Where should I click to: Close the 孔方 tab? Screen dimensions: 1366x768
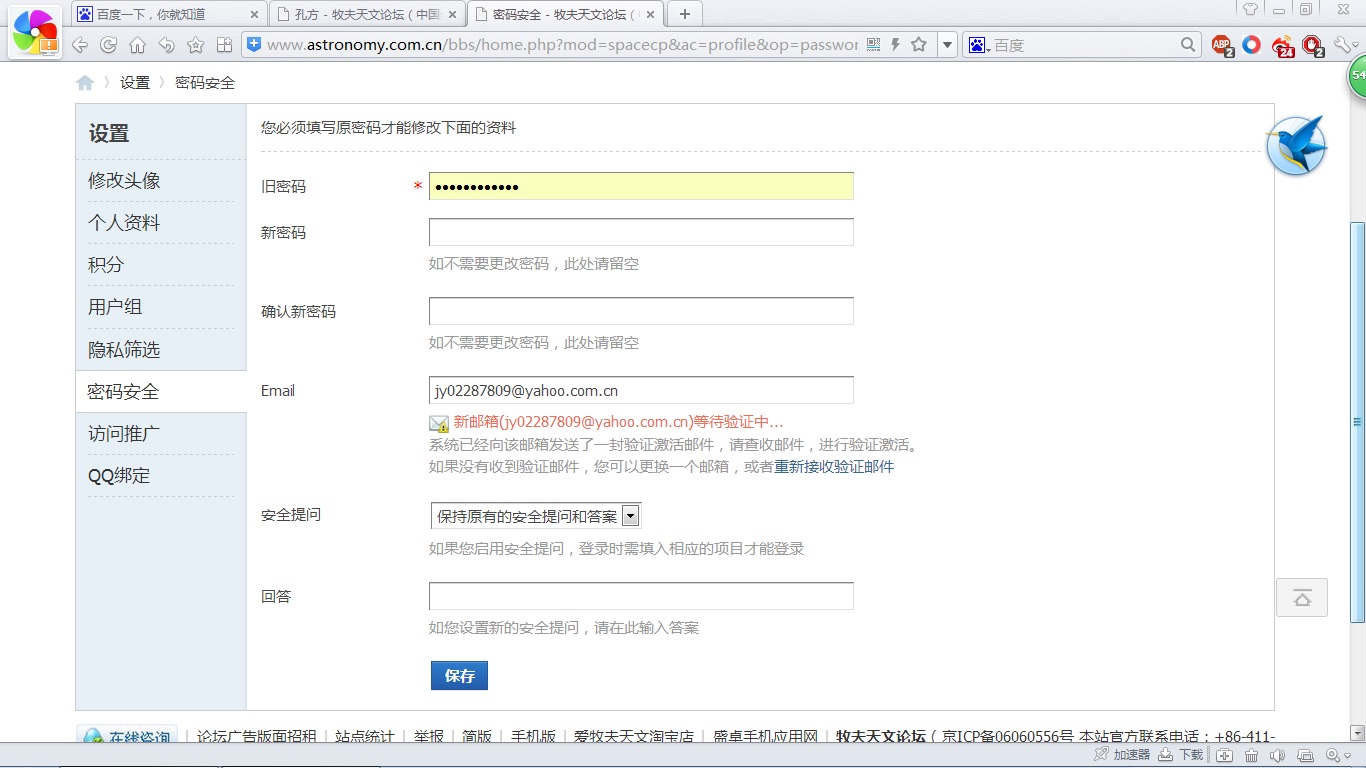pyautogui.click(x=452, y=14)
